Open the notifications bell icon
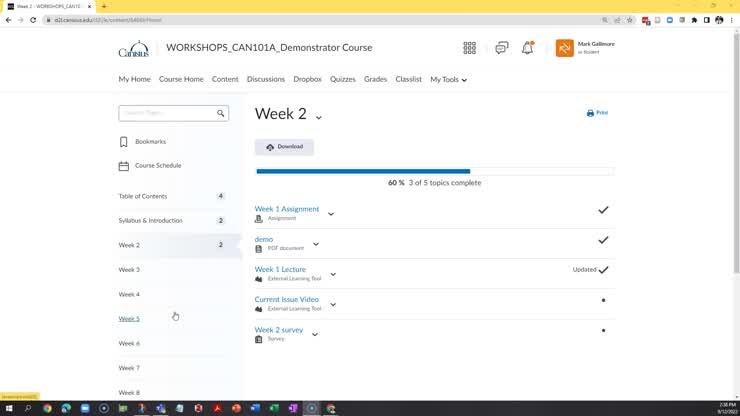This screenshot has width=740, height=416. (x=528, y=48)
